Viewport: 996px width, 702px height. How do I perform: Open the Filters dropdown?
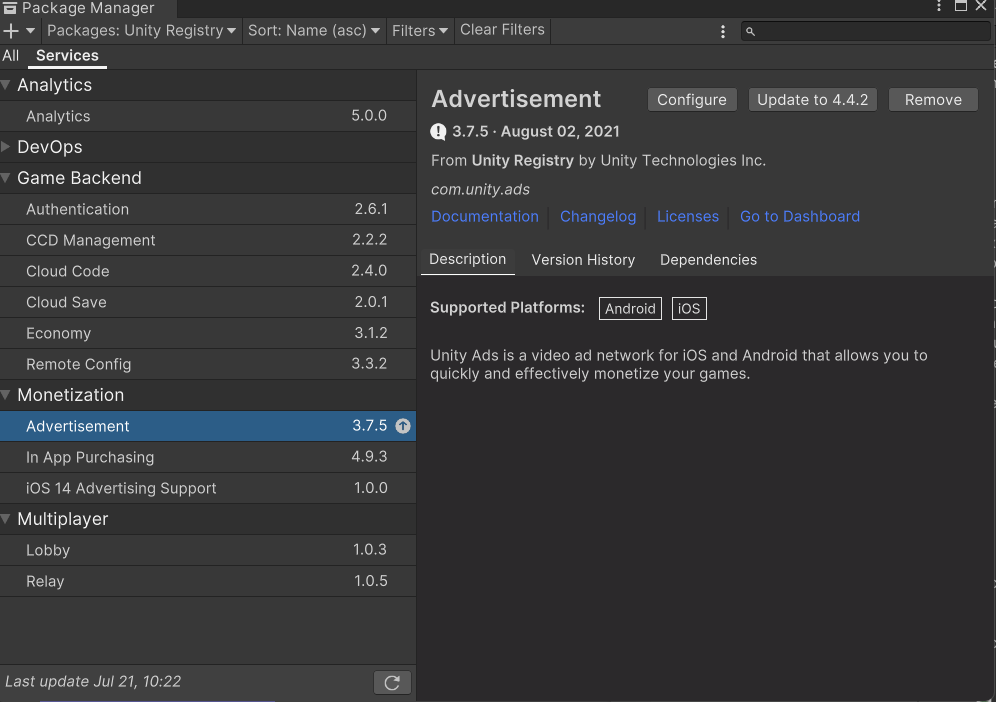[420, 30]
